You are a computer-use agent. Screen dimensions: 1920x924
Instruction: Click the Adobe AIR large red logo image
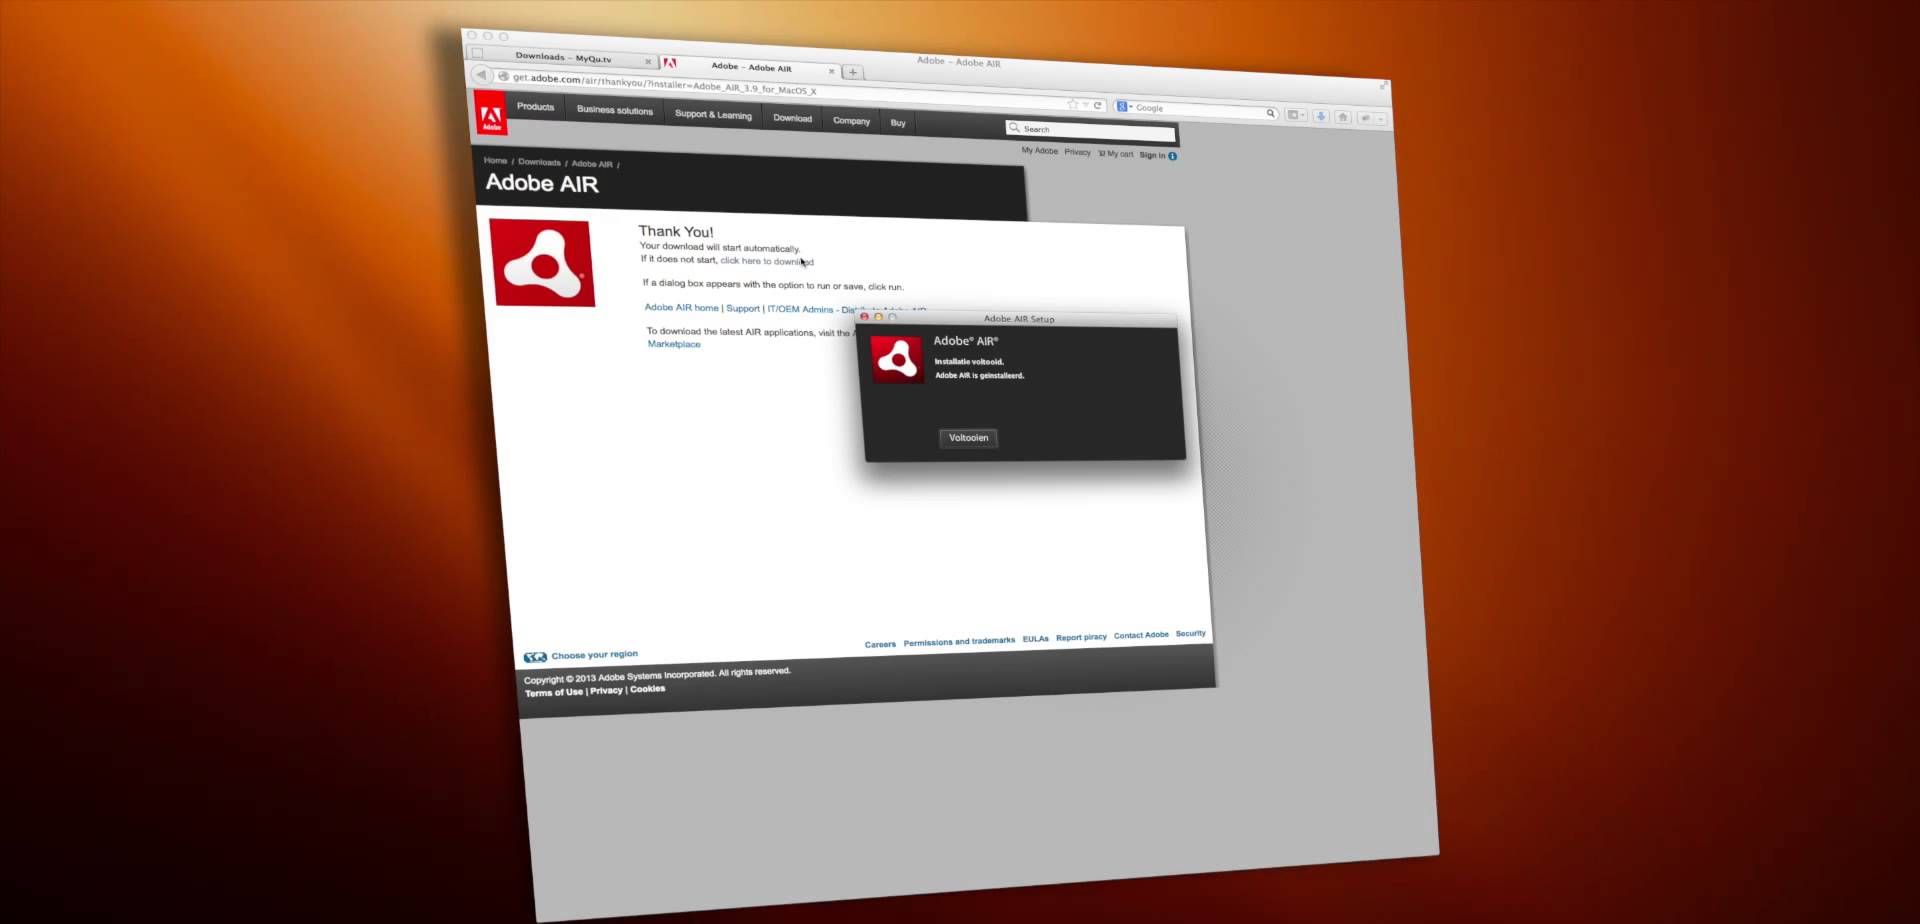pos(542,263)
